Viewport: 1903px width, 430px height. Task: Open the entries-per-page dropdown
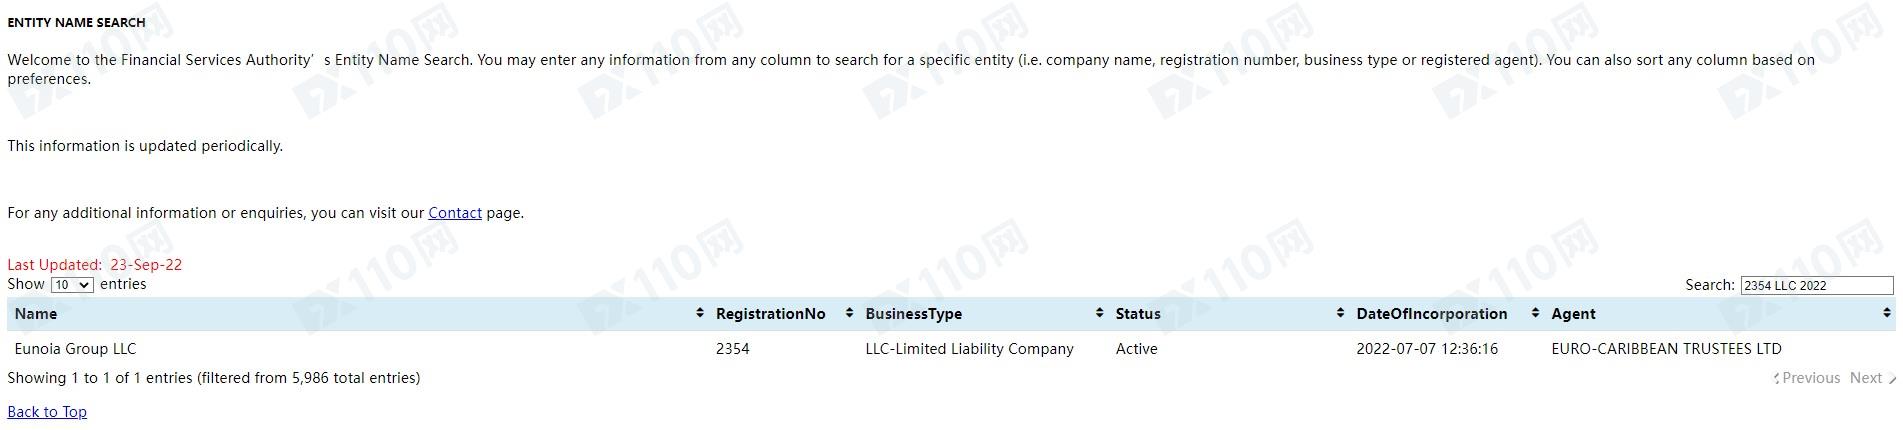(x=72, y=285)
